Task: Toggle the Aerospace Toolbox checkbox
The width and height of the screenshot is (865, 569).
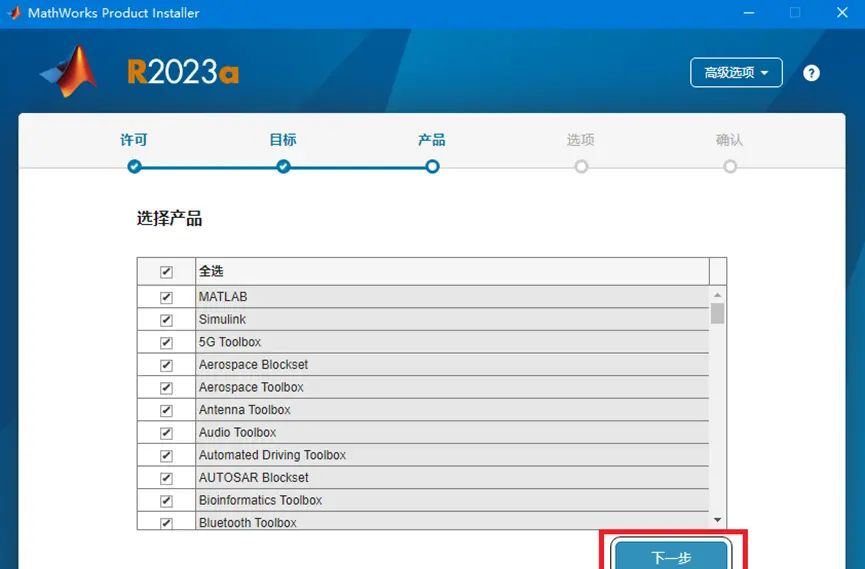Action: tap(166, 388)
